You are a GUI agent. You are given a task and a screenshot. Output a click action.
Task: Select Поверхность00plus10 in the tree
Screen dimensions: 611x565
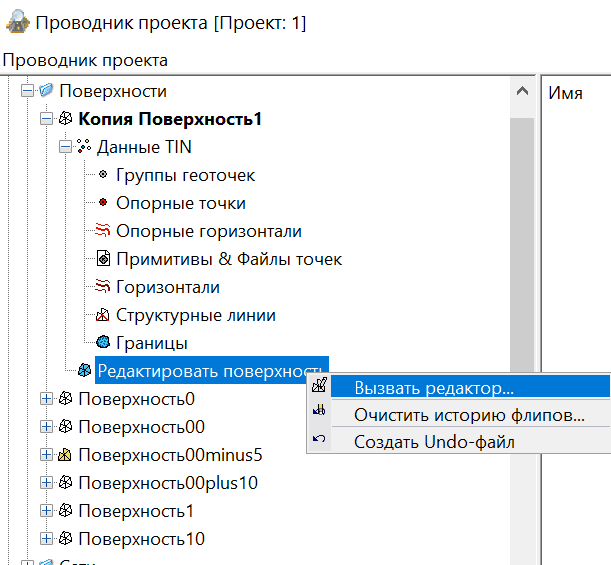tap(169, 483)
